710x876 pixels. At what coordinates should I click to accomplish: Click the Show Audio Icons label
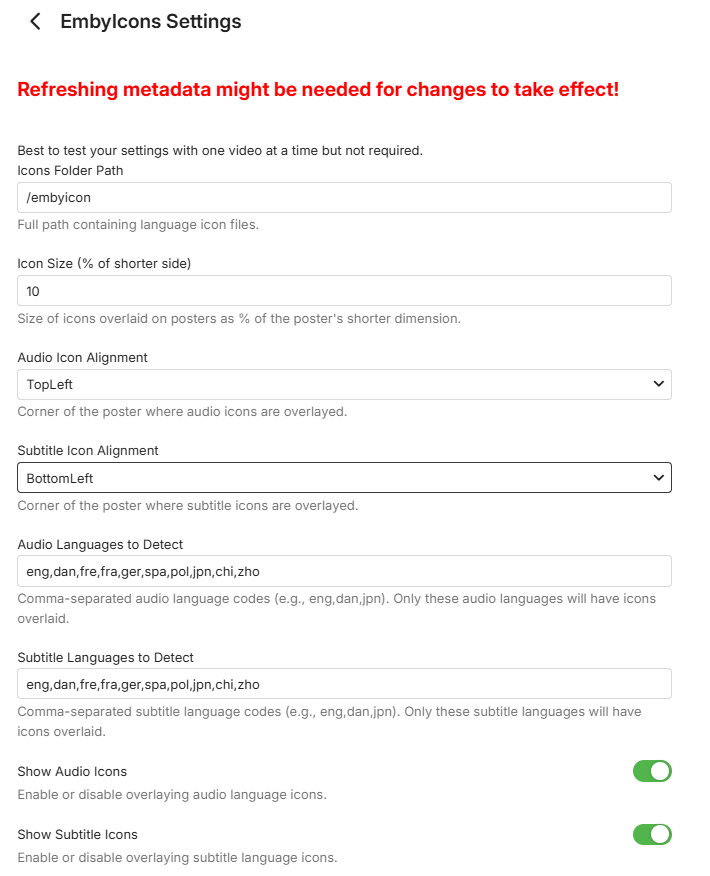click(x=72, y=771)
